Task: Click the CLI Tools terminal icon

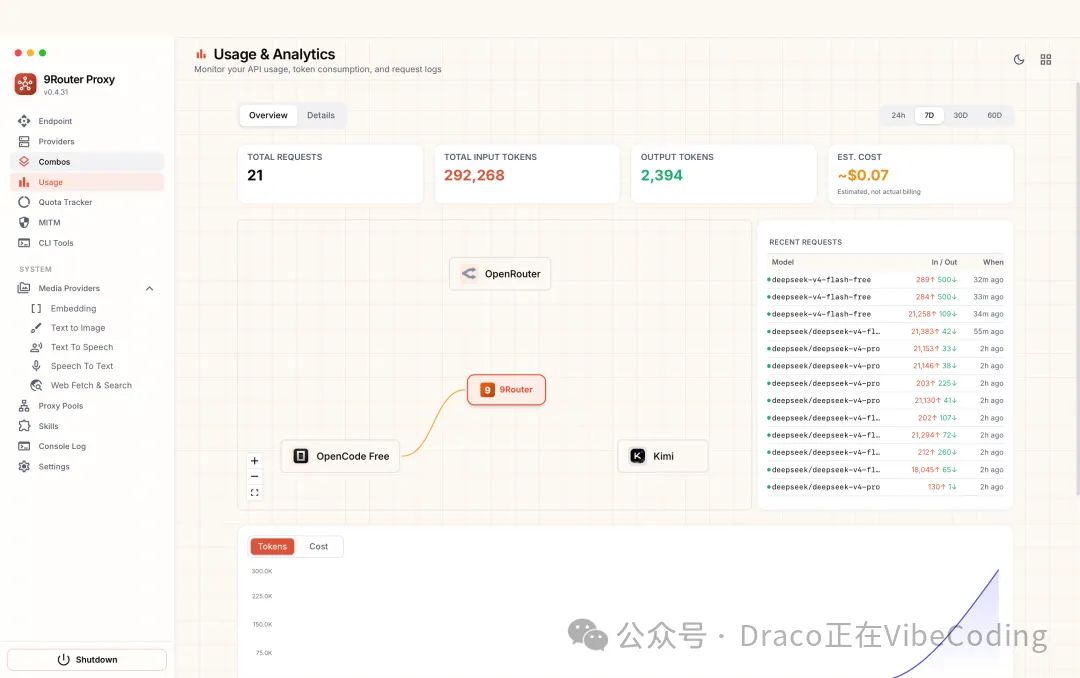Action: click(24, 243)
